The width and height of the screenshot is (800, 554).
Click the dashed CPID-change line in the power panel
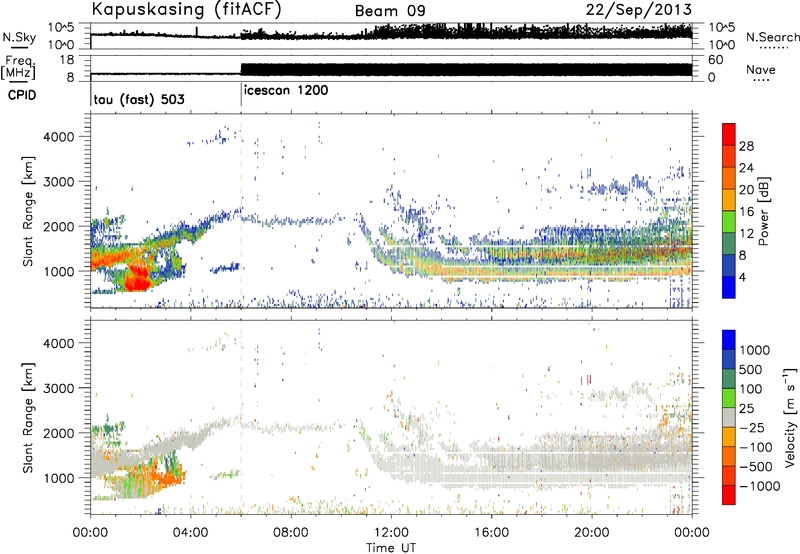241,211
